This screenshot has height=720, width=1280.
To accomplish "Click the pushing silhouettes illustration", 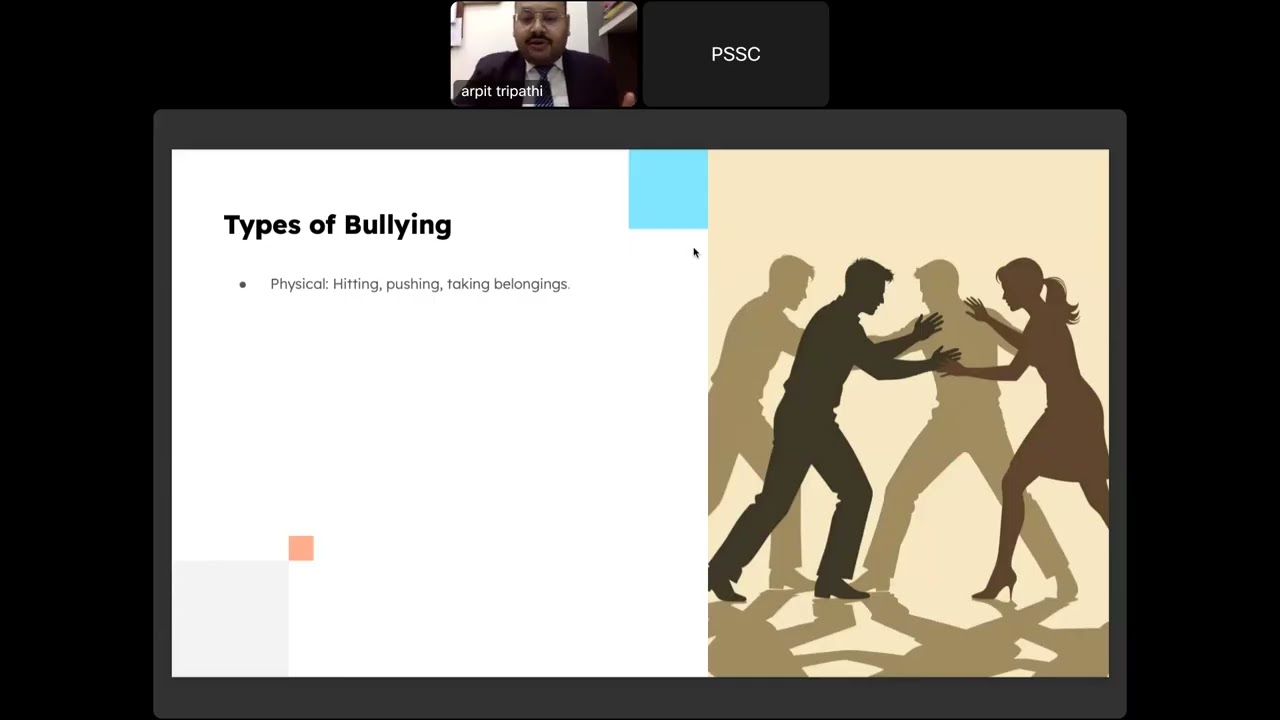I will (908, 413).
